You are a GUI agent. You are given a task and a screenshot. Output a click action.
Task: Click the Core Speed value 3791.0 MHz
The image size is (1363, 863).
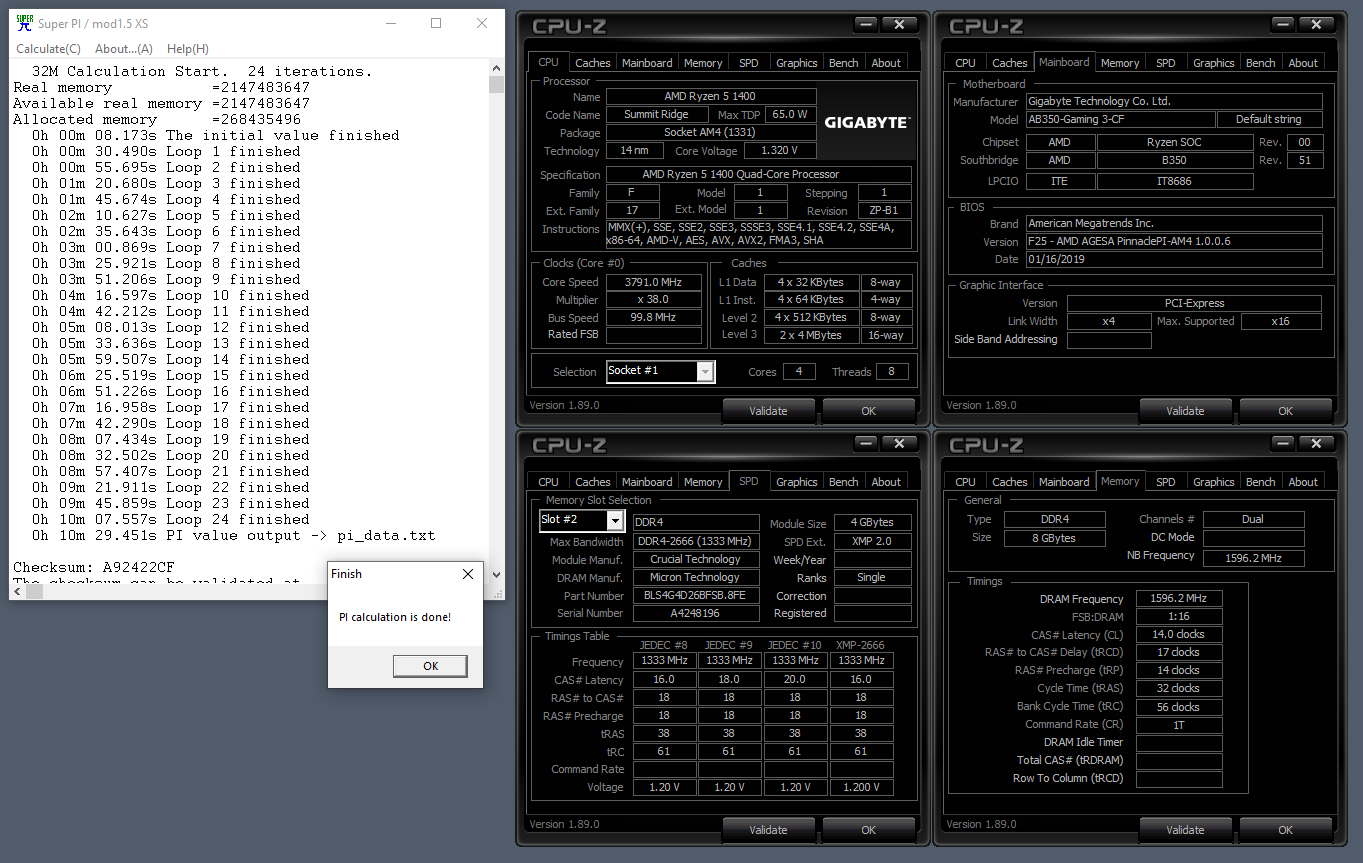(x=654, y=282)
